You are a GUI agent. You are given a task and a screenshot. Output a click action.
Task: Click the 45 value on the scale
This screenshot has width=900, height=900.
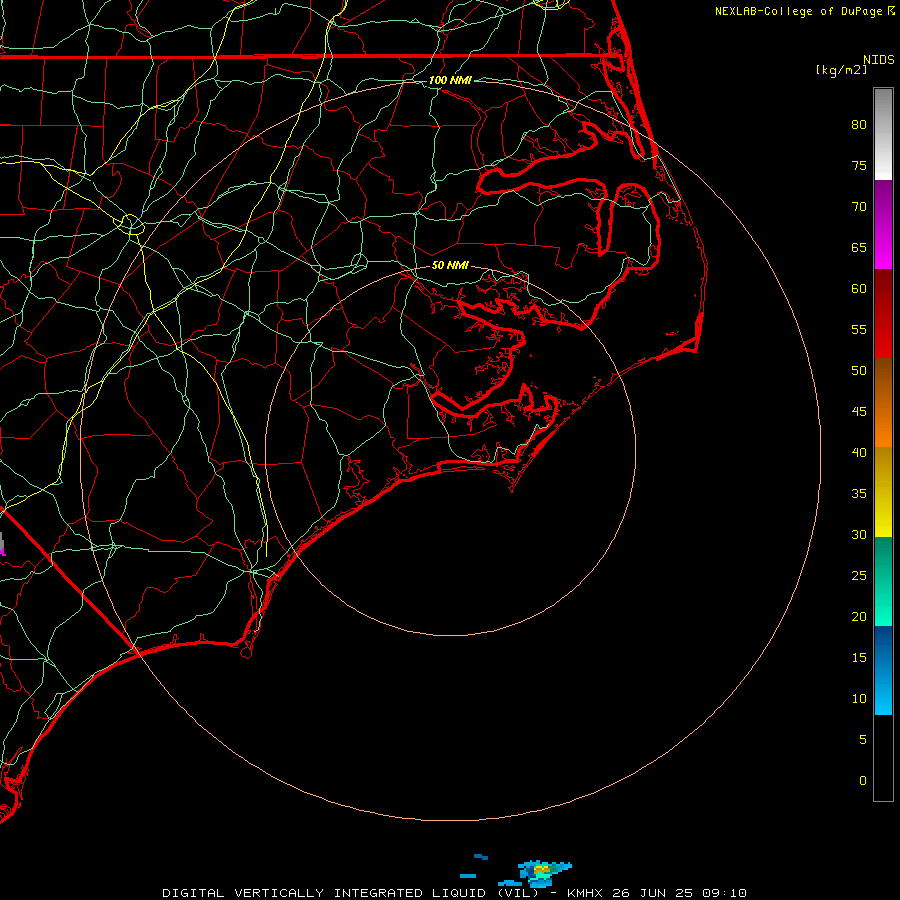[859, 412]
